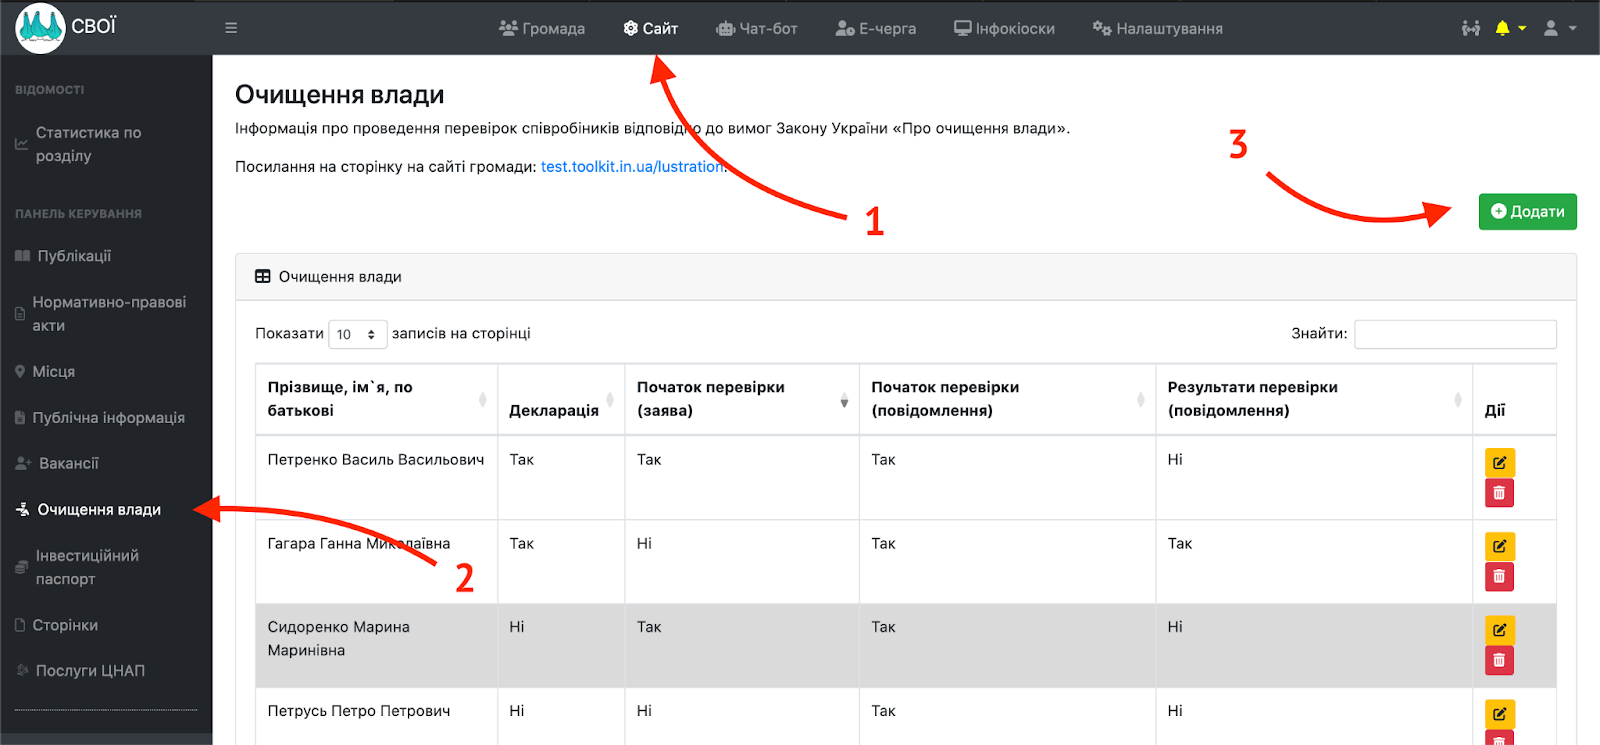This screenshot has height=745, width=1600.
Task: Click the edit icon for Петренко Василь Васильович
Action: coord(1499,462)
